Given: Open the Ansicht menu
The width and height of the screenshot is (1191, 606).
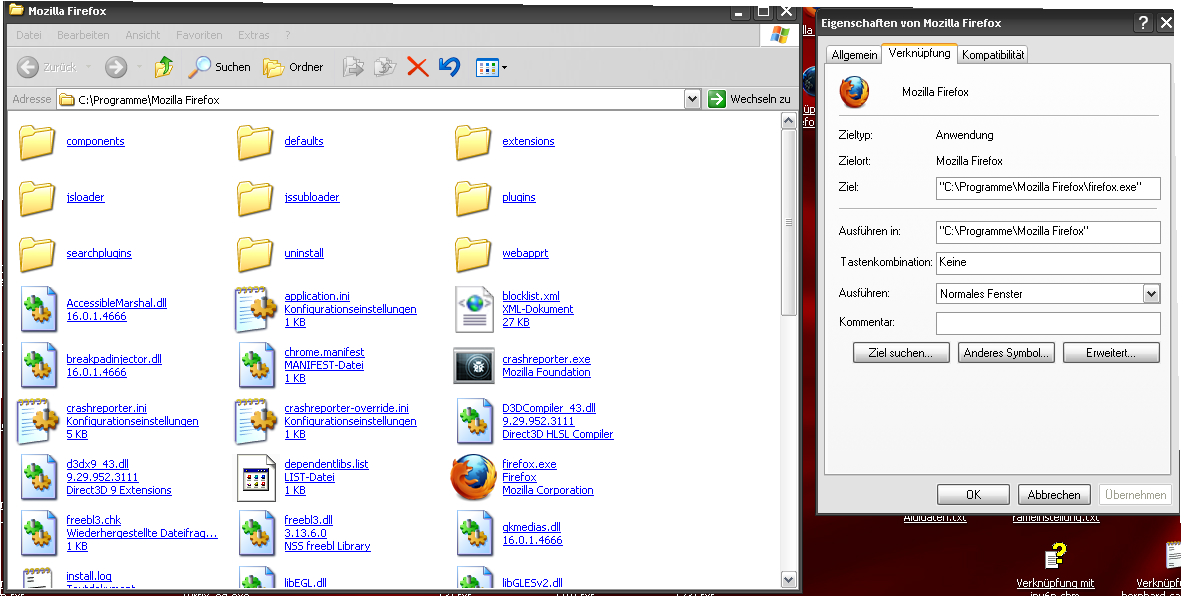Looking at the screenshot, I should pos(143,35).
